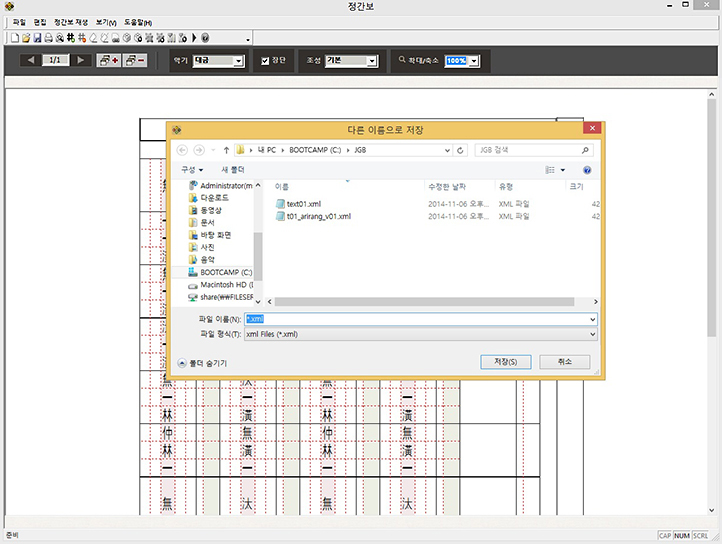
Task: Open toolbar overflow options arrow
Action: [248, 40]
